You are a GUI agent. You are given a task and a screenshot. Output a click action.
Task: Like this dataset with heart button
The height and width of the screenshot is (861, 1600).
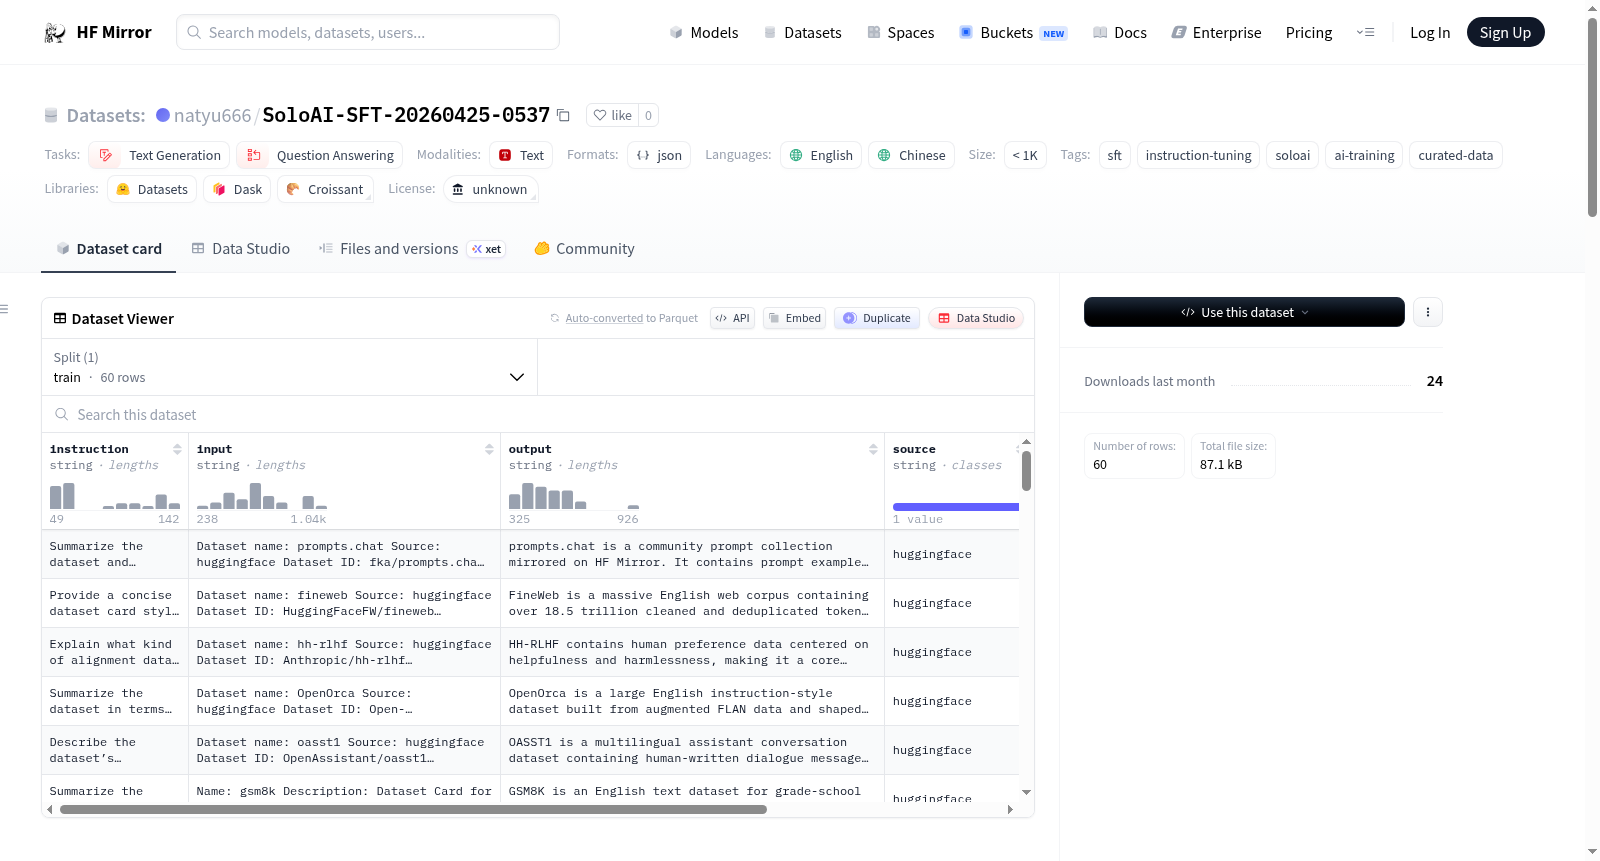click(x=612, y=115)
